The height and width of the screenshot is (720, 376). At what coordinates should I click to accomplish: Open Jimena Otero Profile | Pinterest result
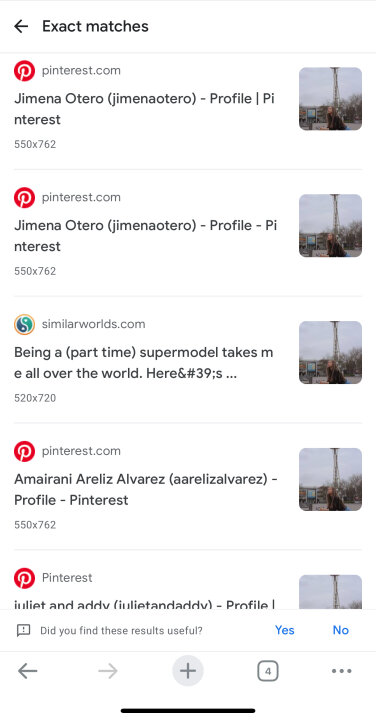point(145,109)
